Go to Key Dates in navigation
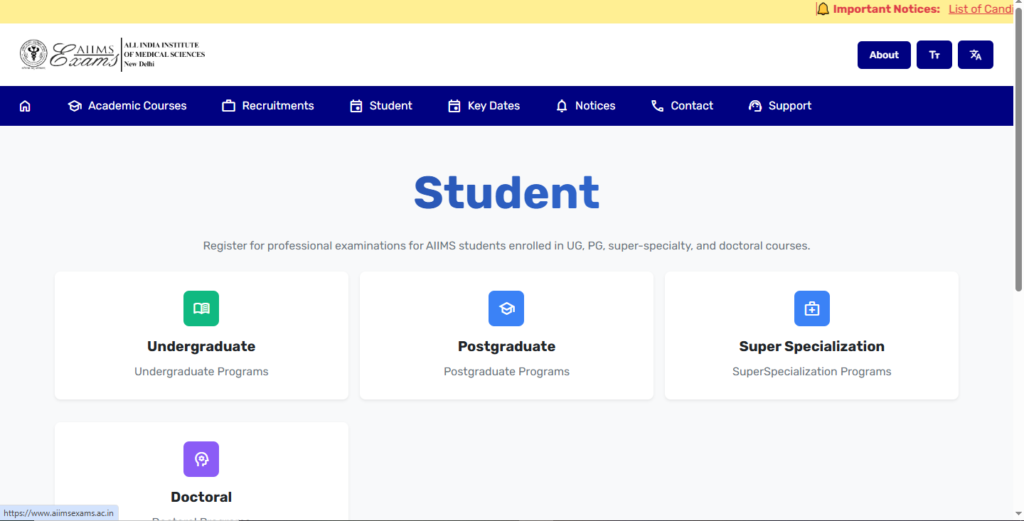Image resolution: width=1024 pixels, height=521 pixels. (x=484, y=106)
